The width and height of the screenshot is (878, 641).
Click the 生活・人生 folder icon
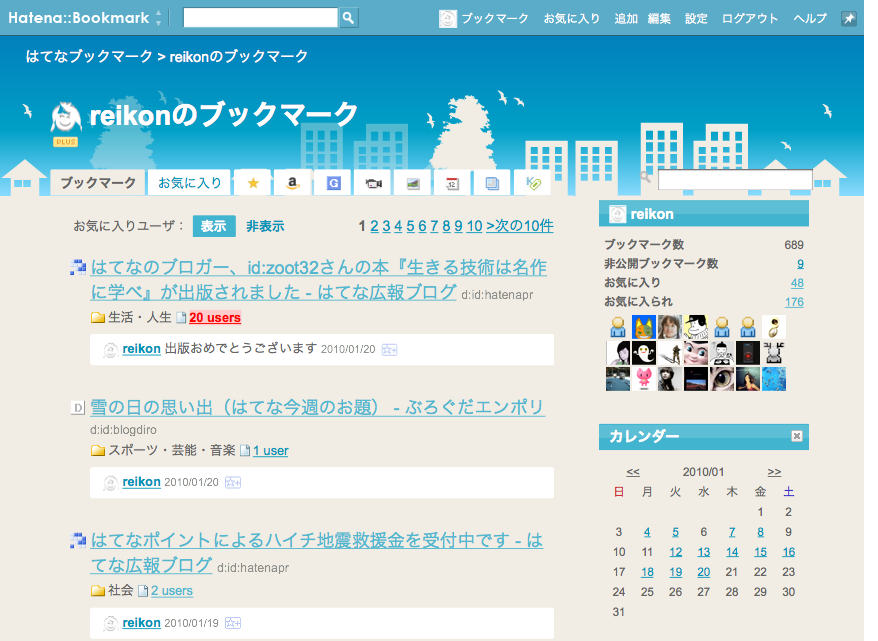[x=98, y=318]
